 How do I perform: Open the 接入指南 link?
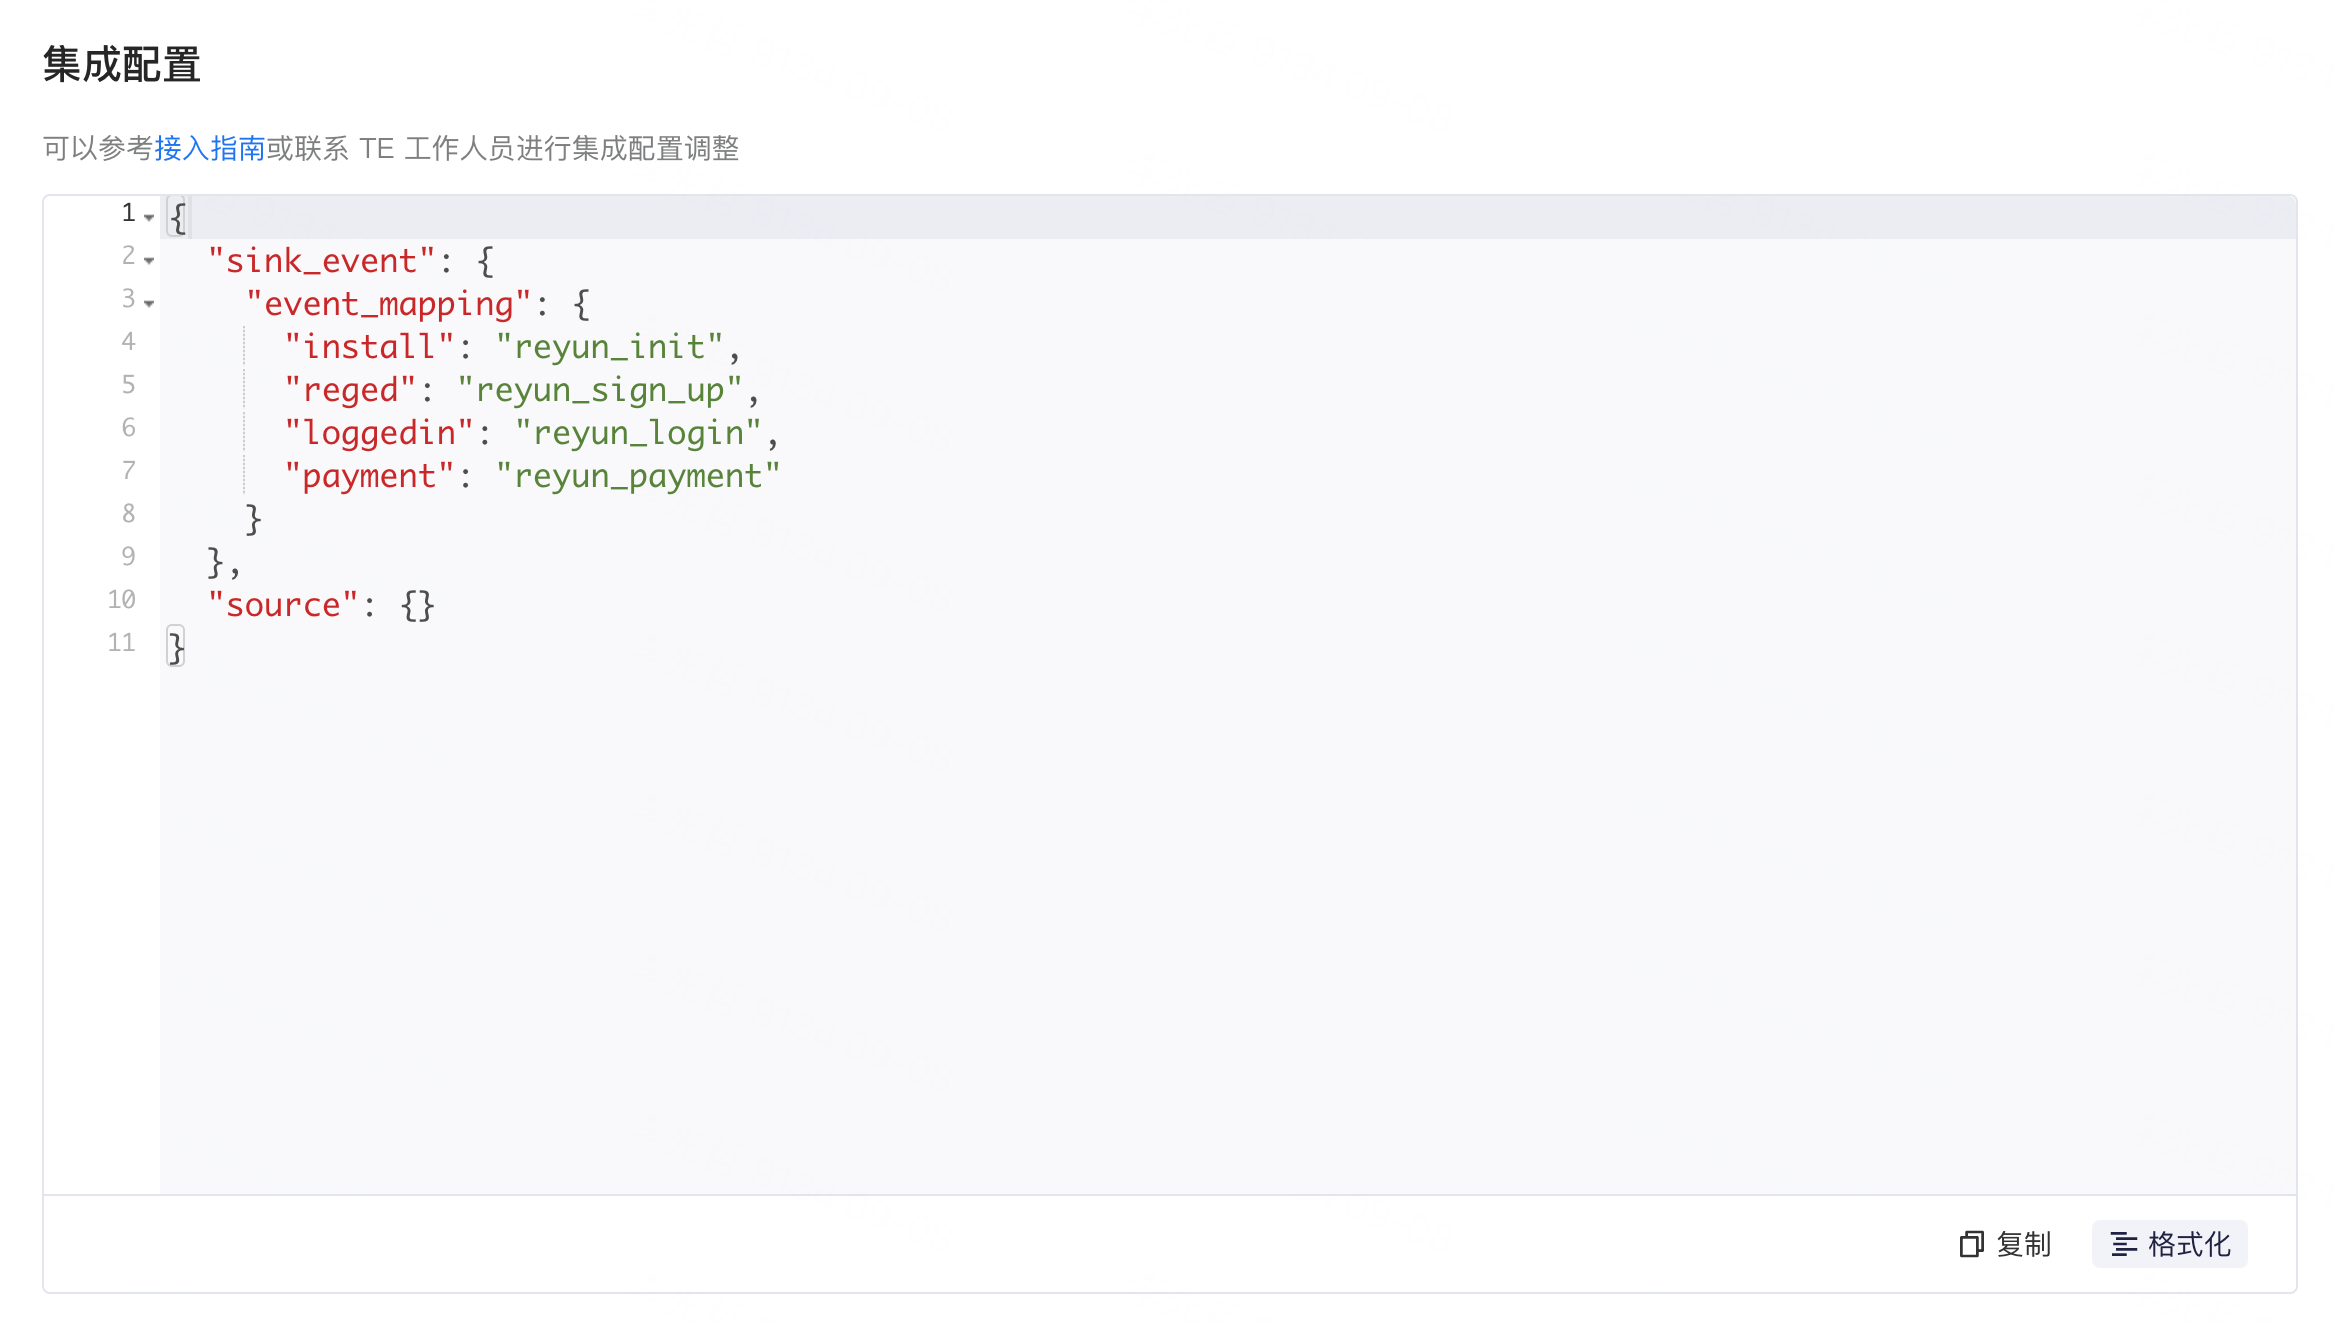[210, 148]
